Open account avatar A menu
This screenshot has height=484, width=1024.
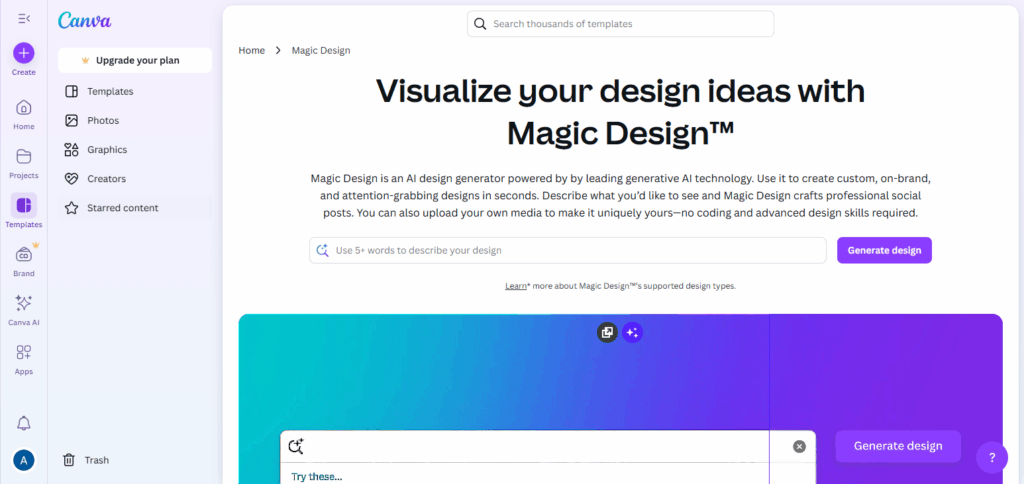click(x=24, y=460)
